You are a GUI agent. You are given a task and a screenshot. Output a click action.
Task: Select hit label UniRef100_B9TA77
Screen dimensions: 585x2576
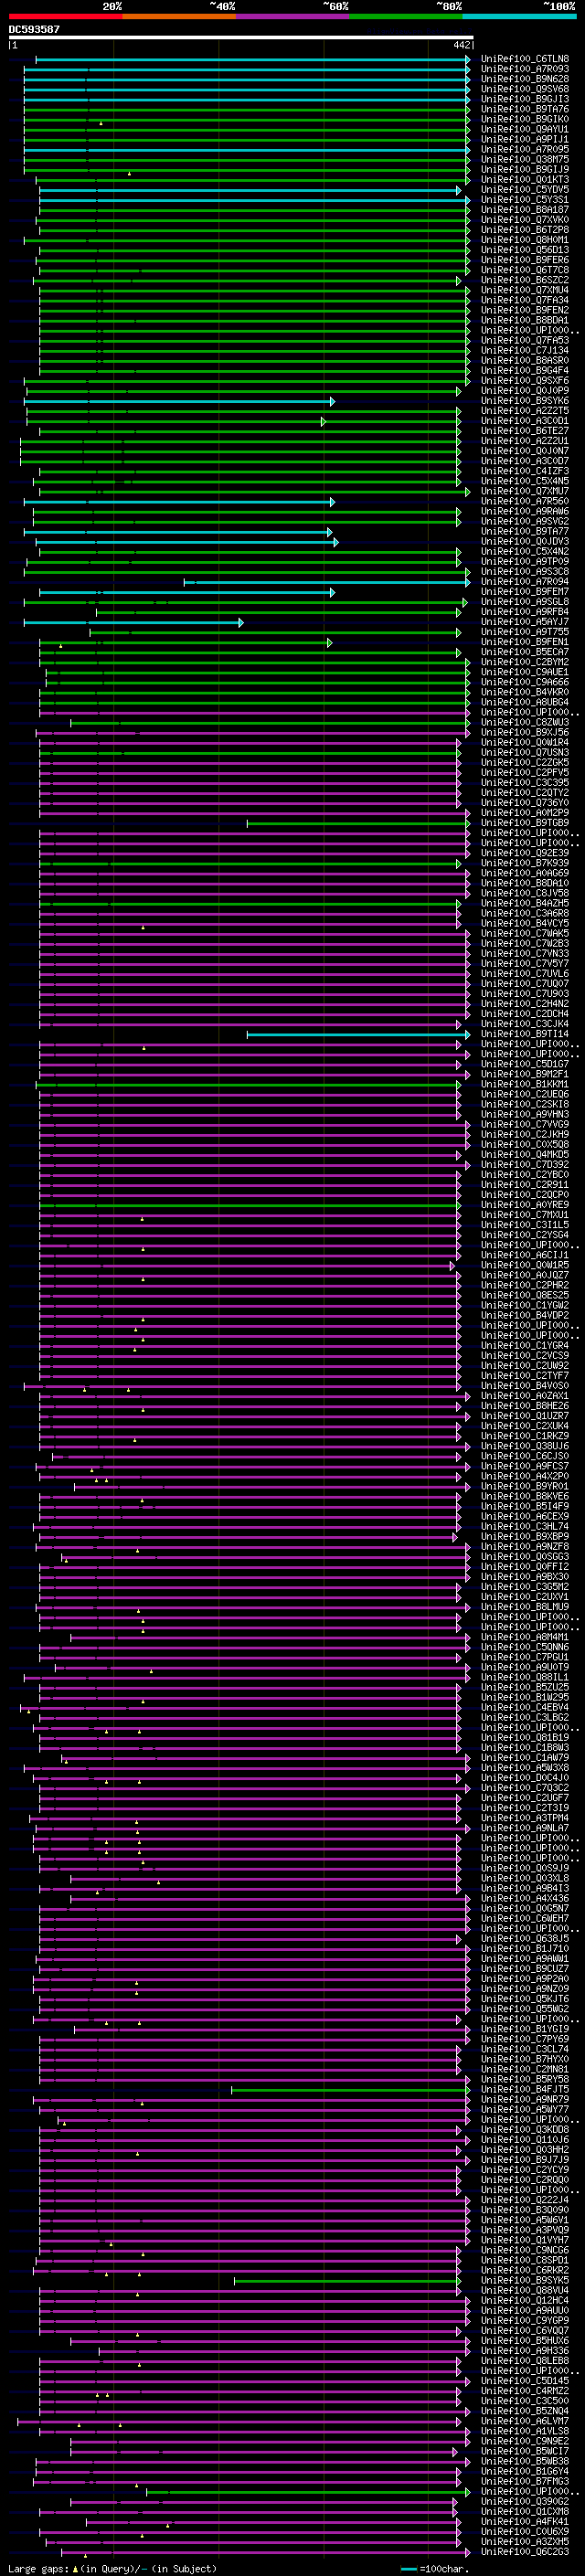(525, 532)
